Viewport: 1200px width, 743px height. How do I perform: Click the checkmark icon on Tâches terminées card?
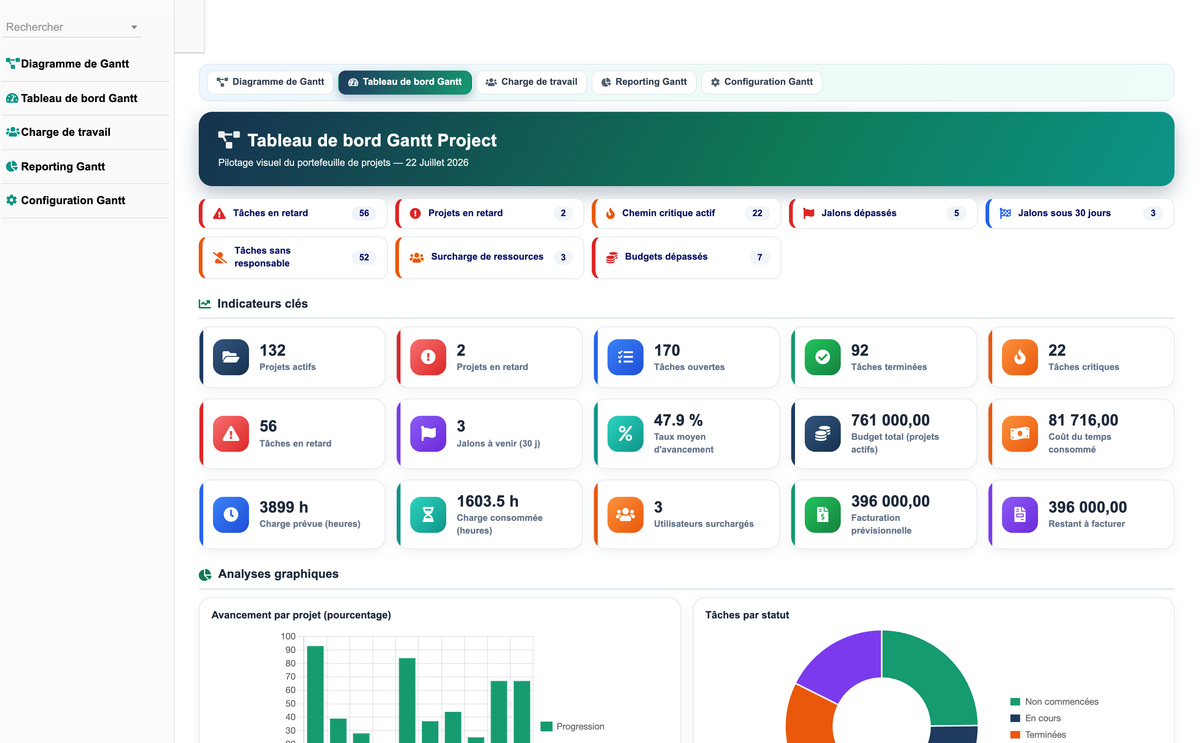coord(823,357)
